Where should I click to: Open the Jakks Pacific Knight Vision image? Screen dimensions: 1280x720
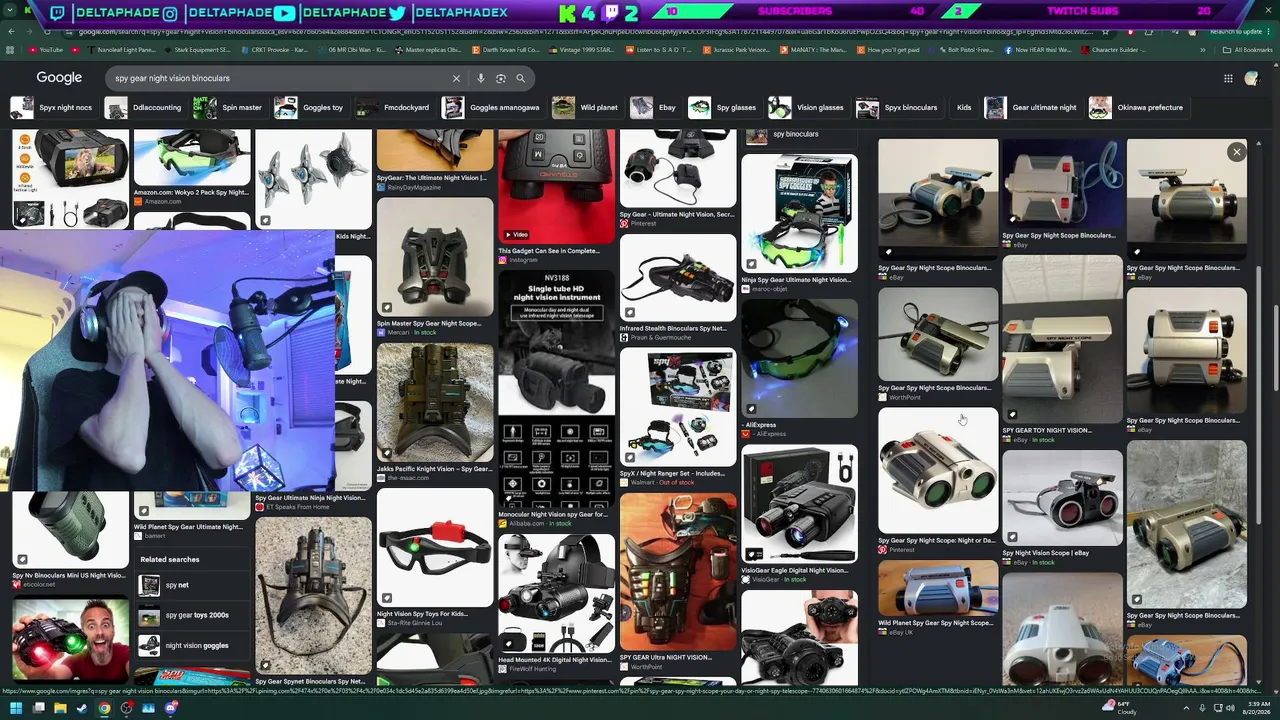pos(435,402)
